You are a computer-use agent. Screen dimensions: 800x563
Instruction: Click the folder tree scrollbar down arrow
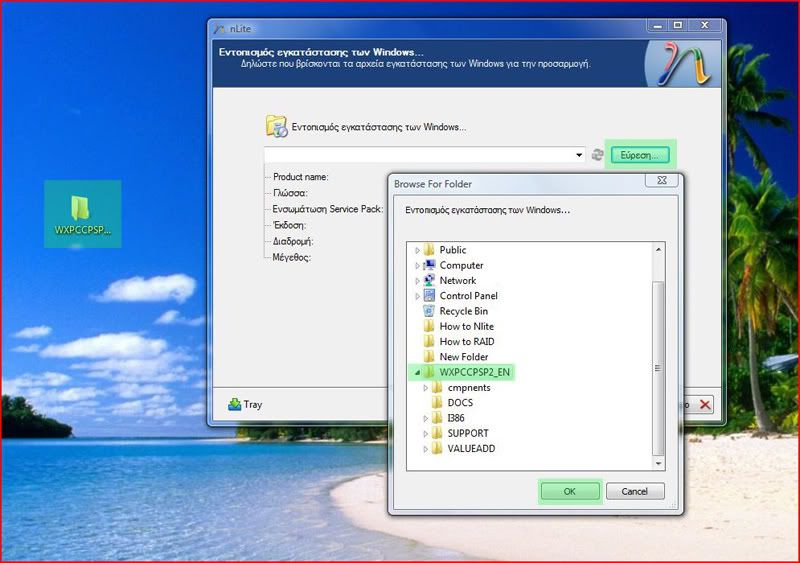pos(658,463)
